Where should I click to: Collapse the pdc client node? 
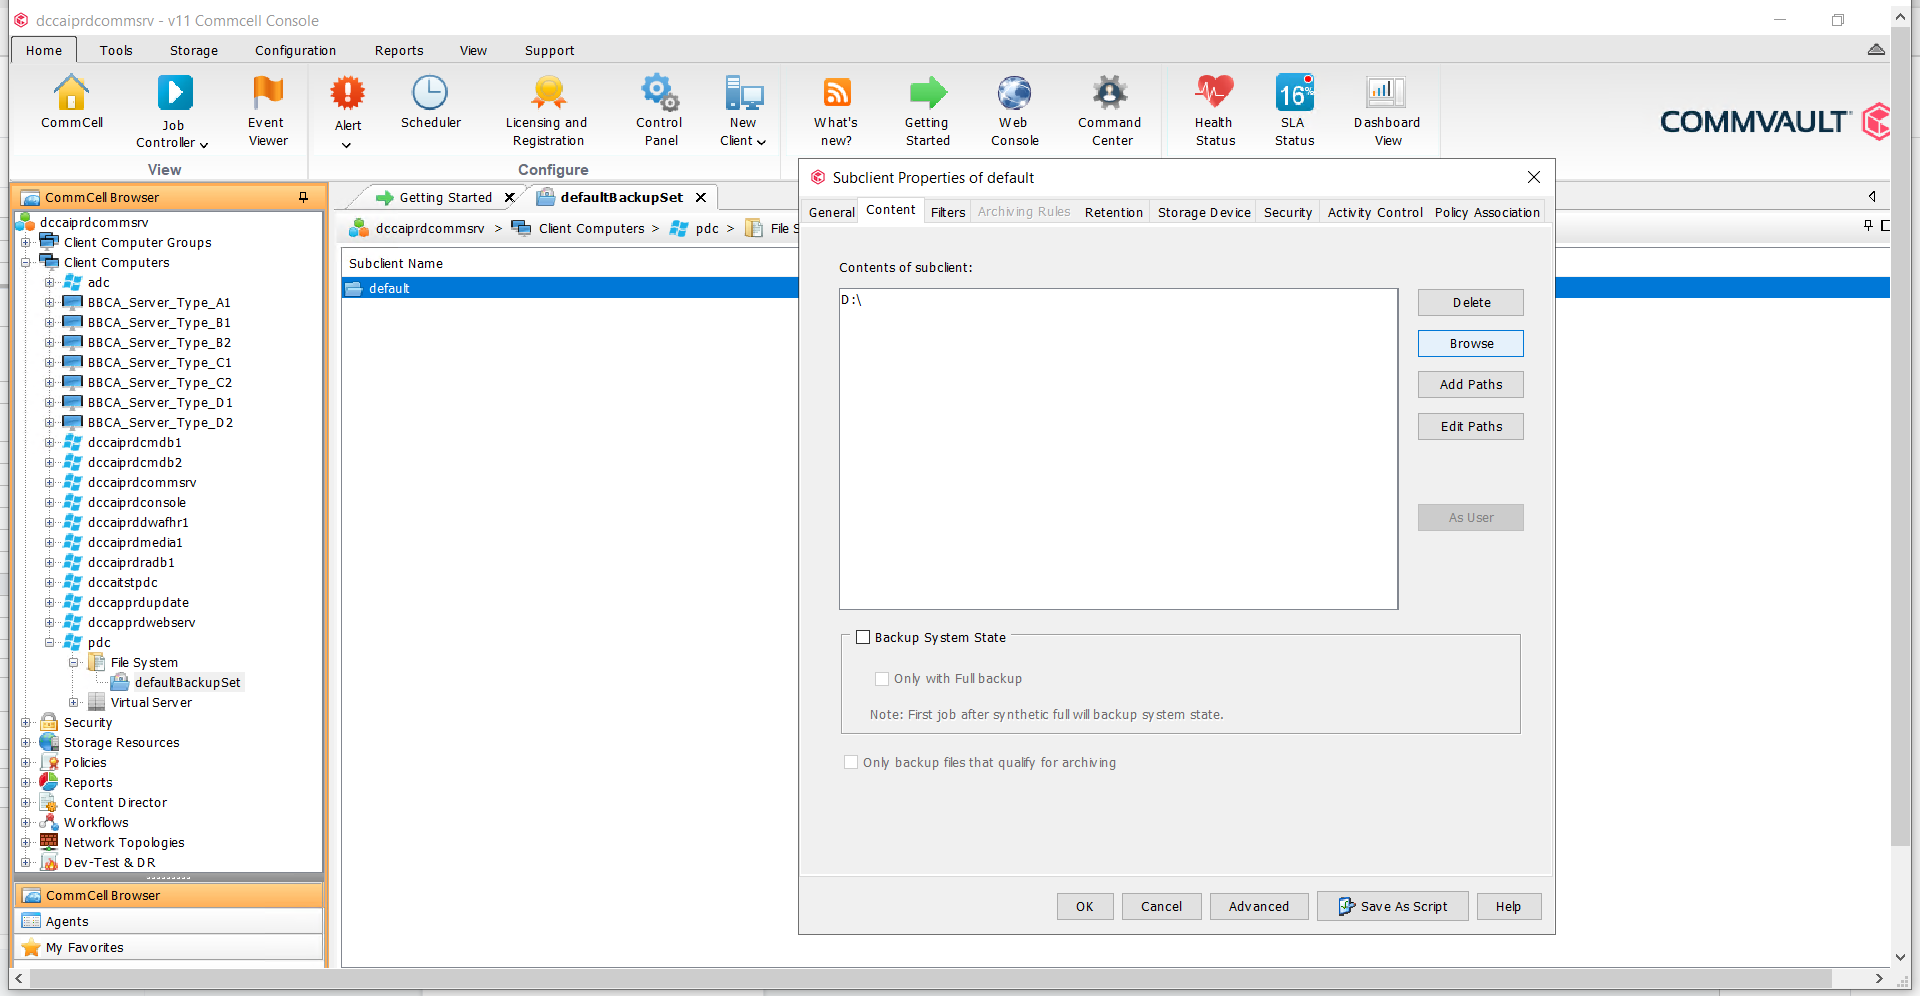tap(49, 642)
